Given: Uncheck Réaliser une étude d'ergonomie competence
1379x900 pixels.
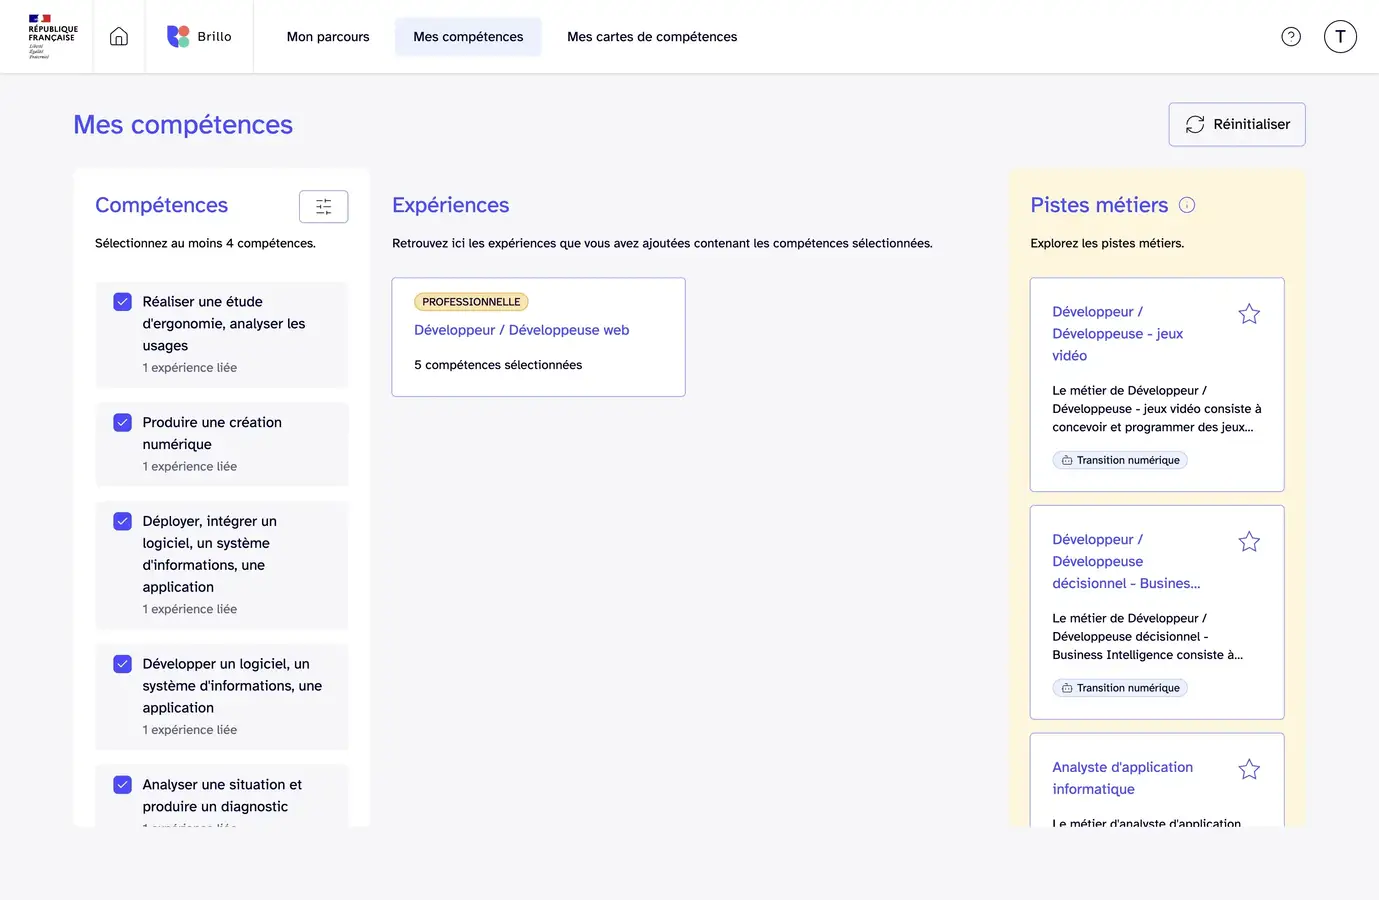Looking at the screenshot, I should [123, 302].
